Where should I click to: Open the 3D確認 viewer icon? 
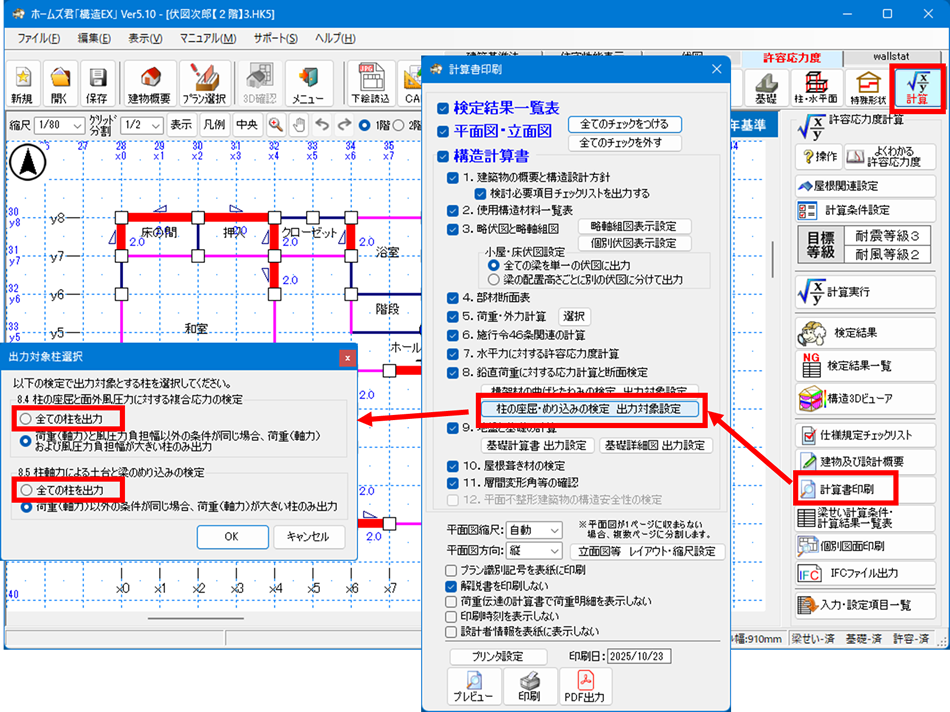pyautogui.click(x=257, y=81)
